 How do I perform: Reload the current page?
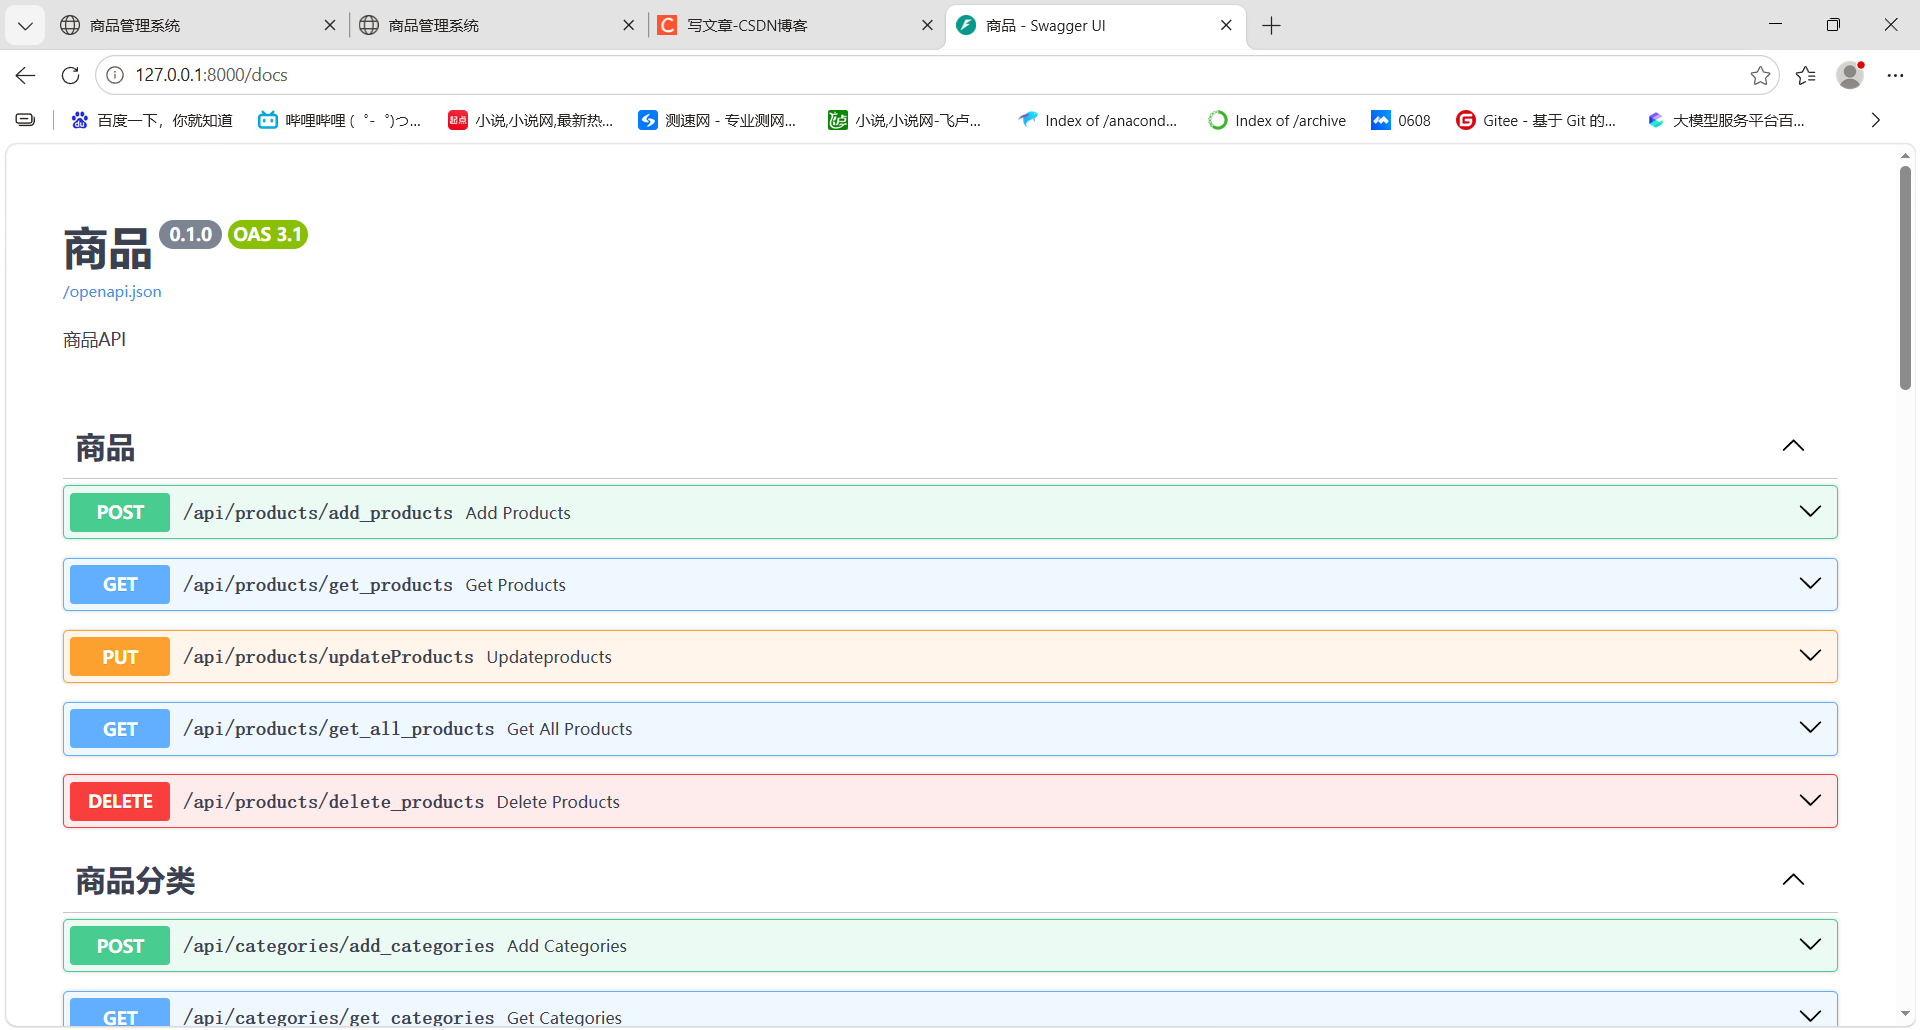click(x=70, y=75)
